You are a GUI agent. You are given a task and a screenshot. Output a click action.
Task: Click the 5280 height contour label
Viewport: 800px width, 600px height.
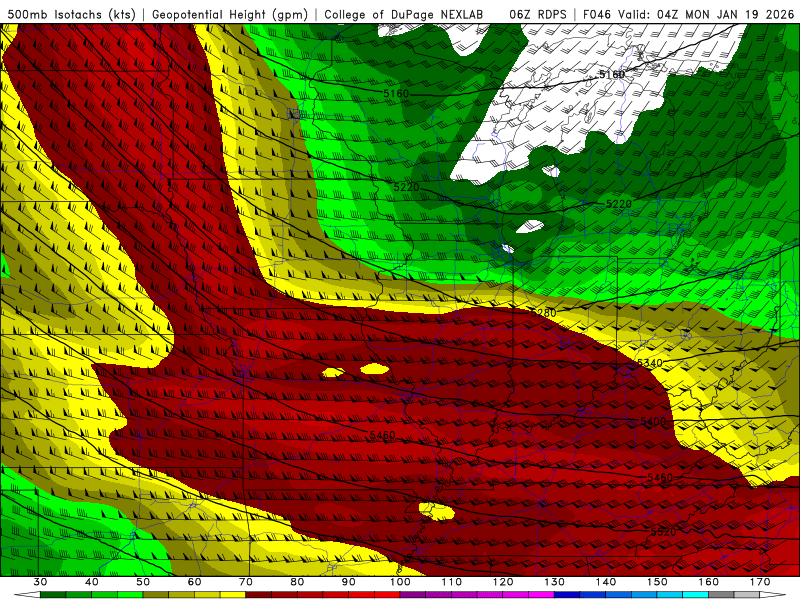point(543,313)
